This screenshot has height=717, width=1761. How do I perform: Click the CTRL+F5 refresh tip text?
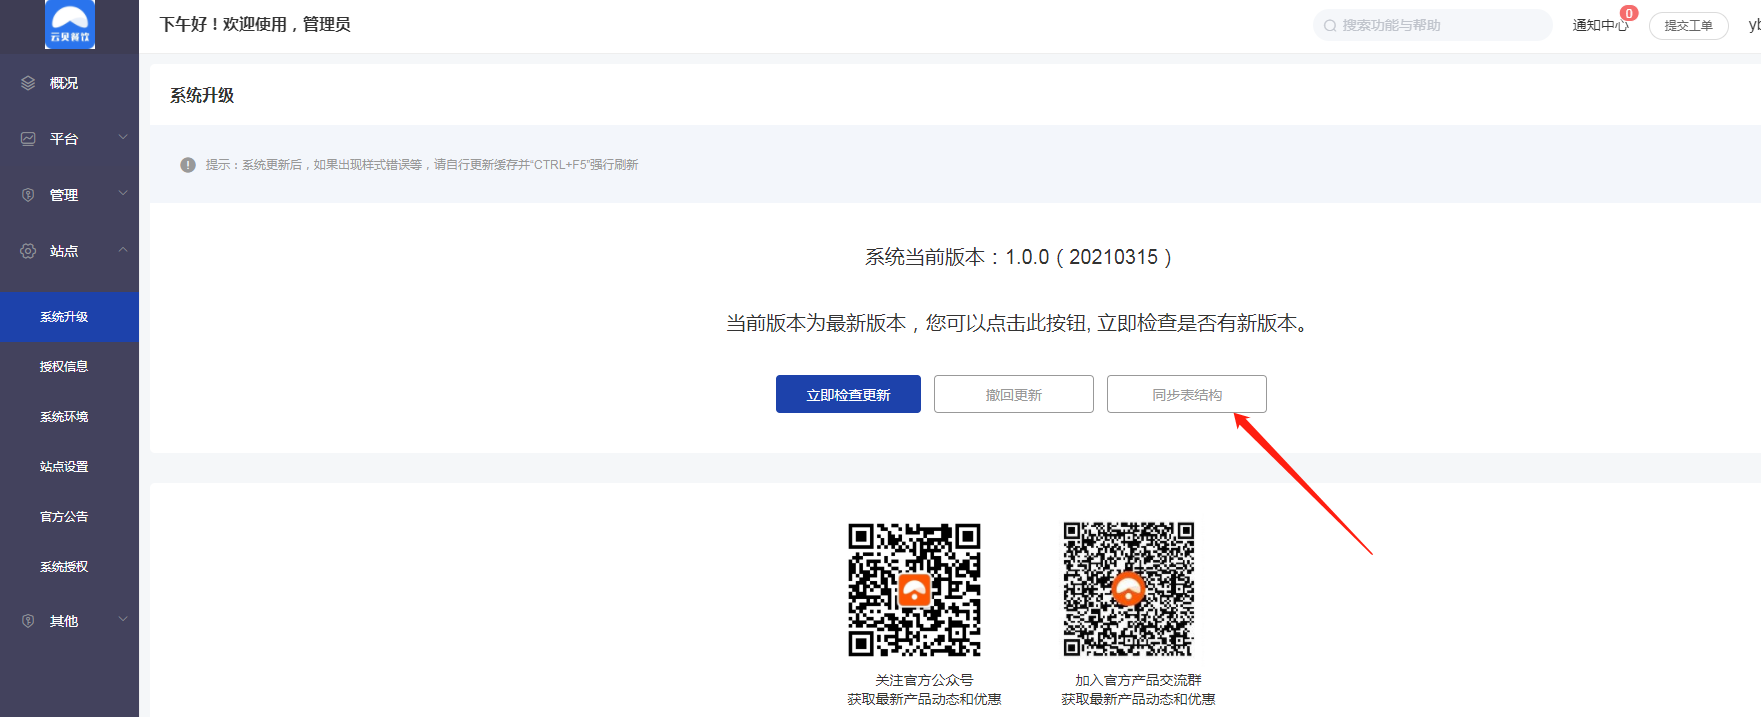[422, 165]
